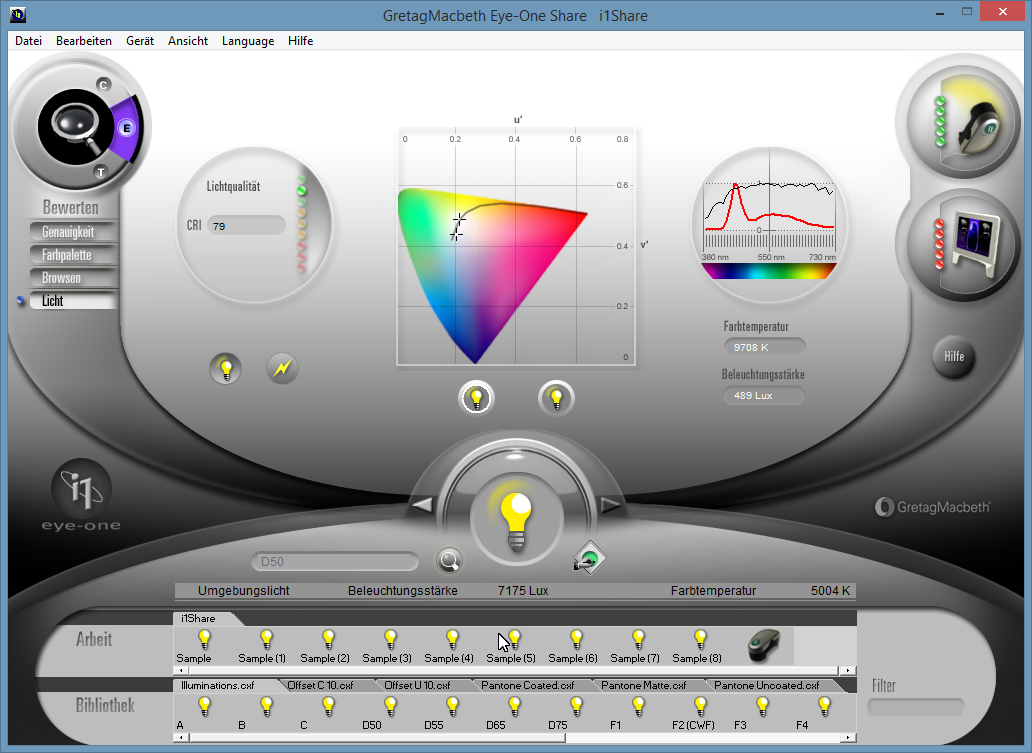Click the lightning flash icon
Image resolution: width=1032 pixels, height=753 pixels.
point(282,368)
